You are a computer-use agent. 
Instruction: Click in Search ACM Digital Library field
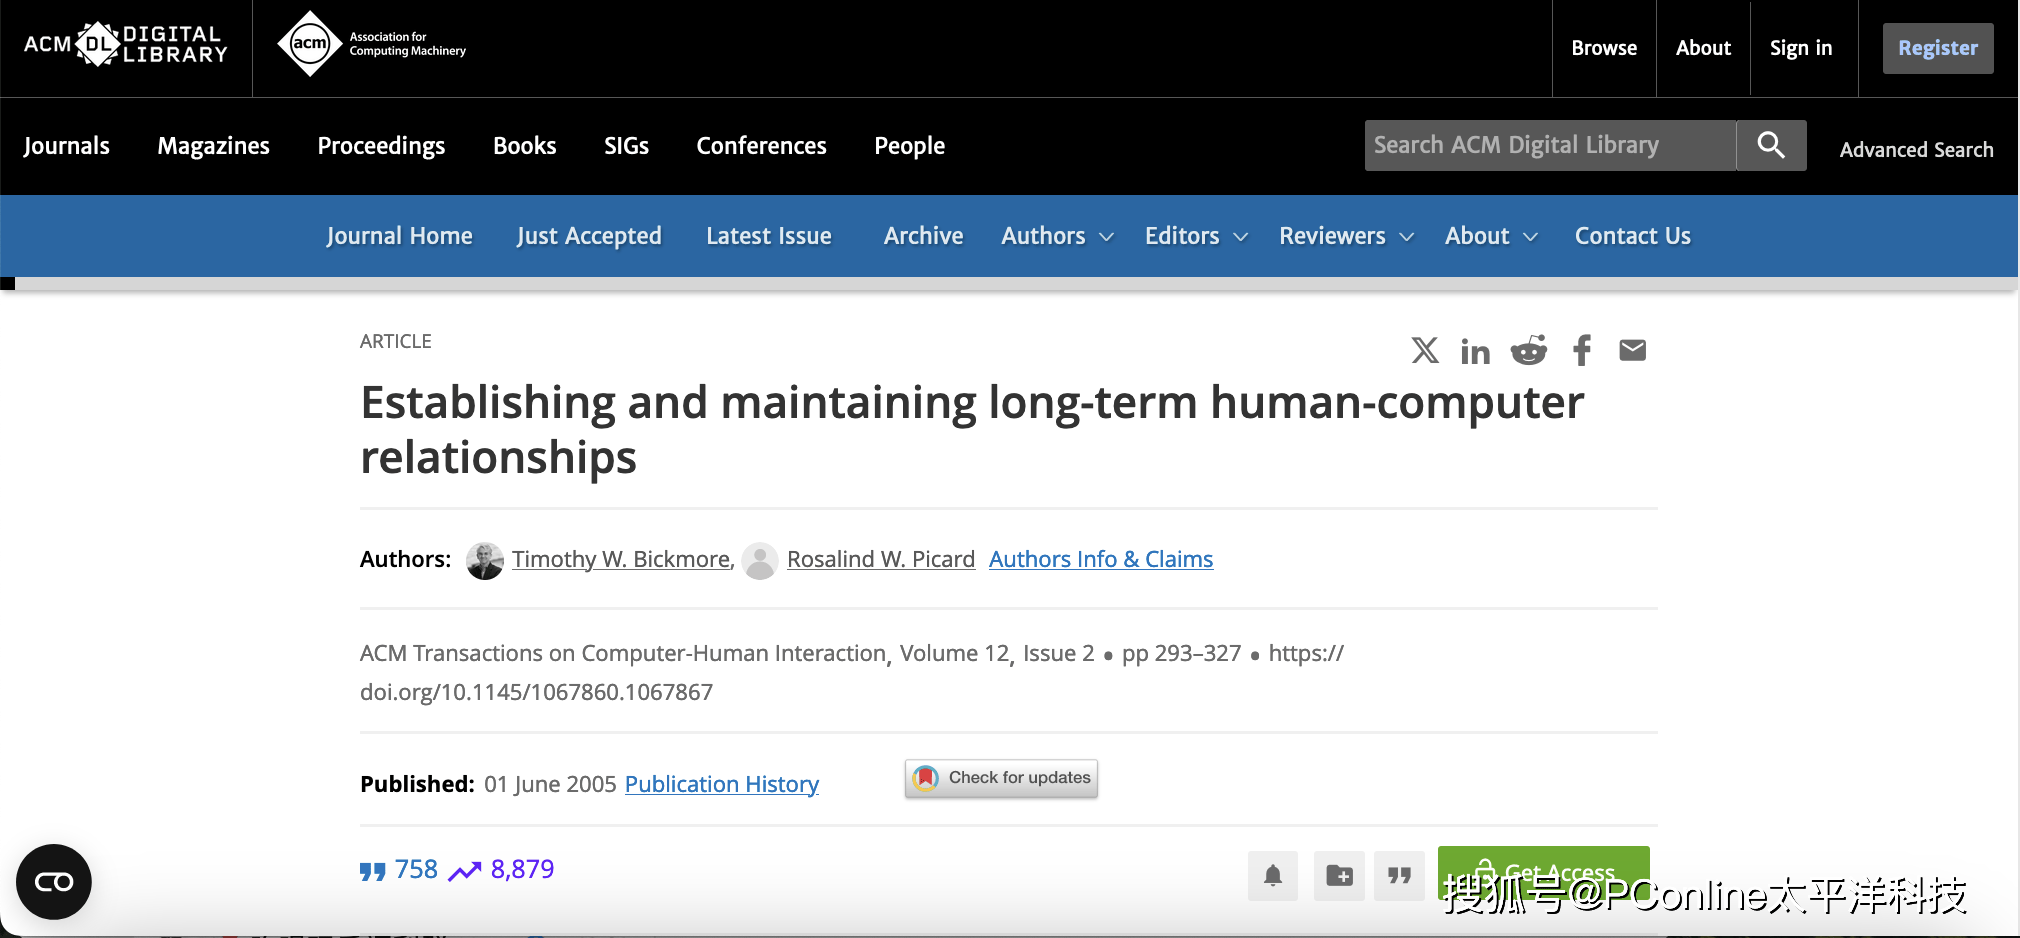1549,145
